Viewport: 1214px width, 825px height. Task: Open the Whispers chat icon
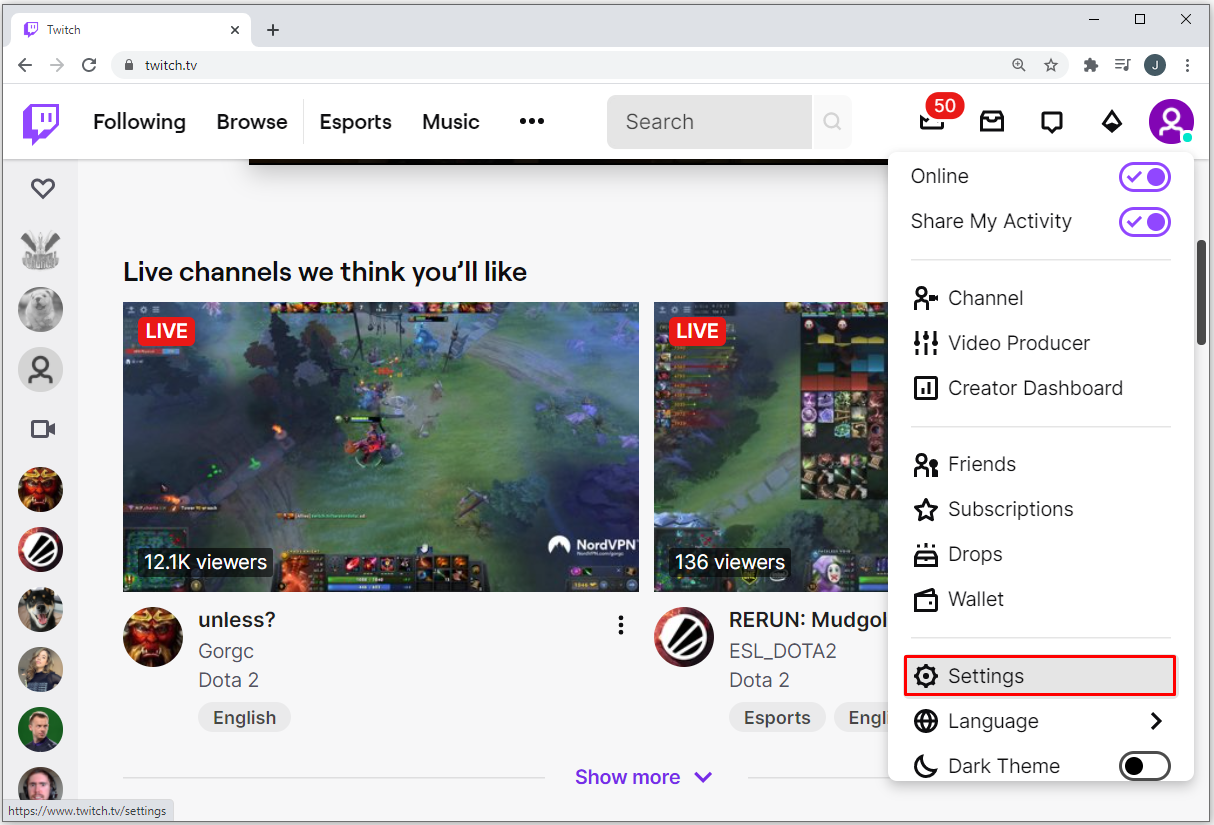(x=1051, y=122)
